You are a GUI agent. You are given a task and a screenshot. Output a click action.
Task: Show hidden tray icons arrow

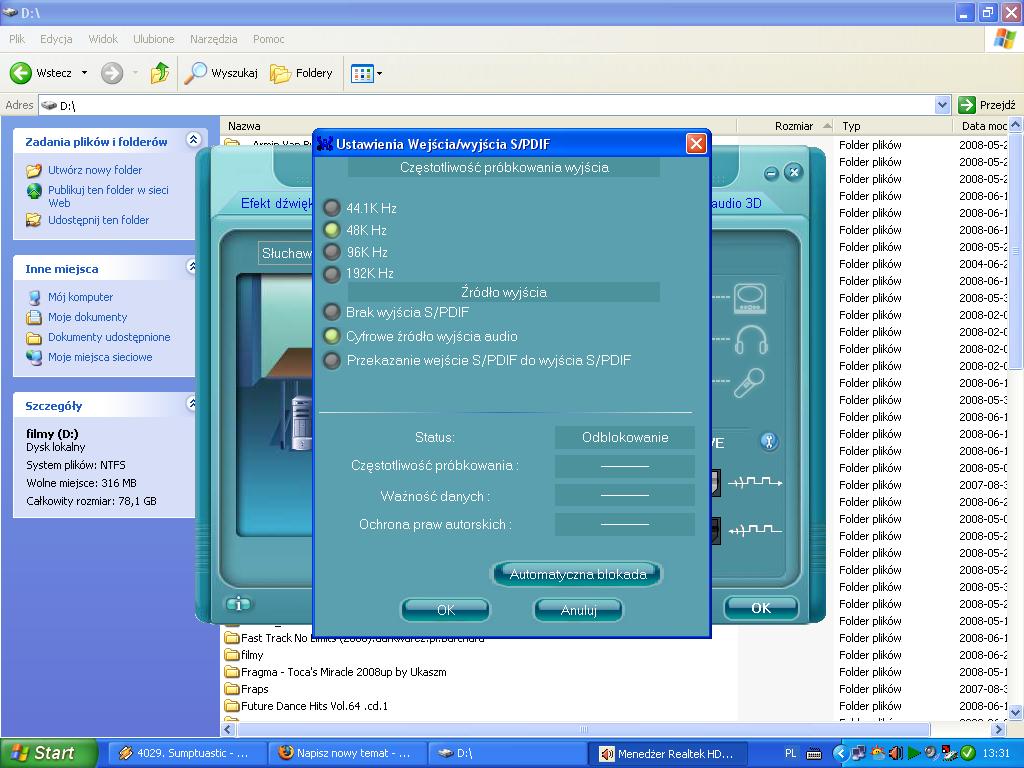[840, 753]
